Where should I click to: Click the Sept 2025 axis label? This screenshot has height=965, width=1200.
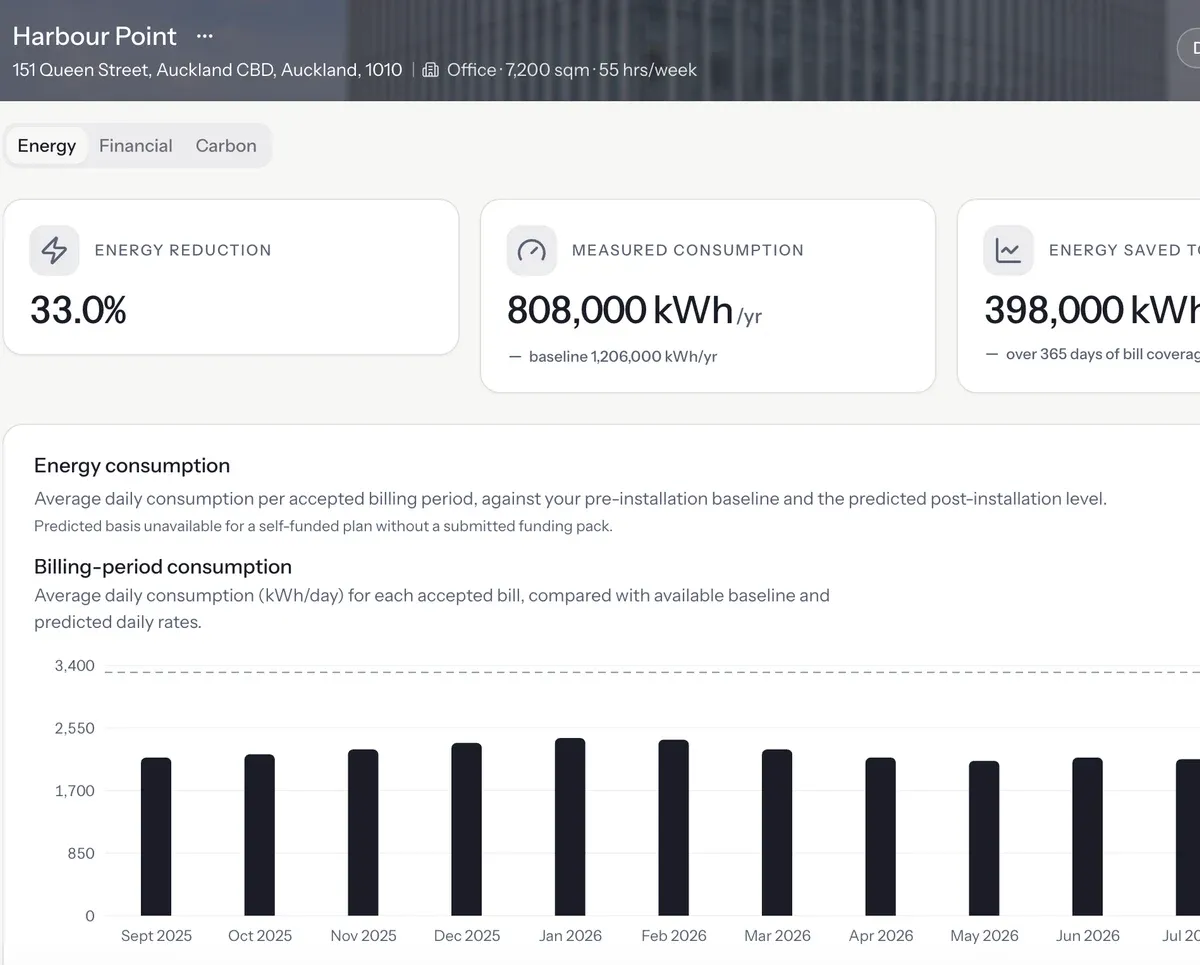pos(156,936)
